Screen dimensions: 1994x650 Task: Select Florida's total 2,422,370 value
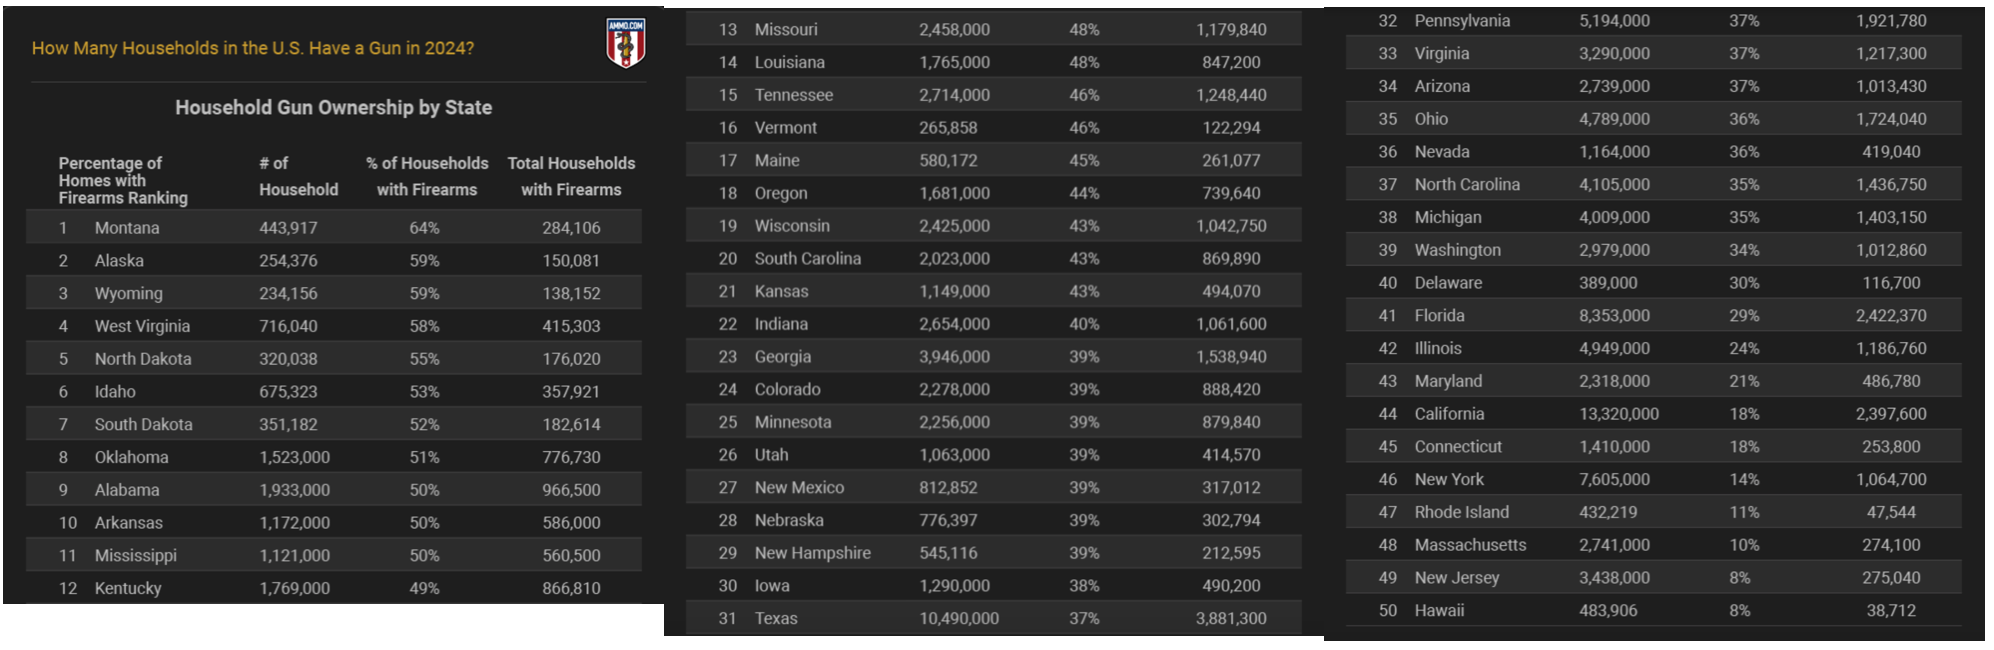(1890, 316)
